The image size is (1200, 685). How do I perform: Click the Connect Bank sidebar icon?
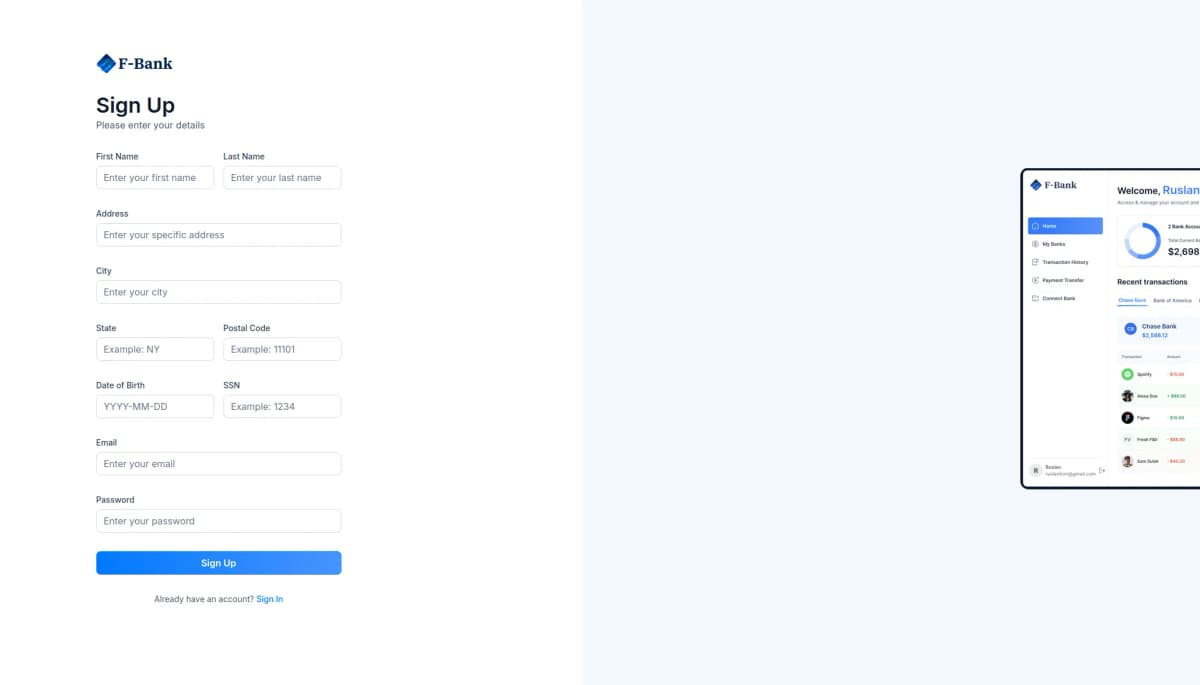pyautogui.click(x=1035, y=298)
